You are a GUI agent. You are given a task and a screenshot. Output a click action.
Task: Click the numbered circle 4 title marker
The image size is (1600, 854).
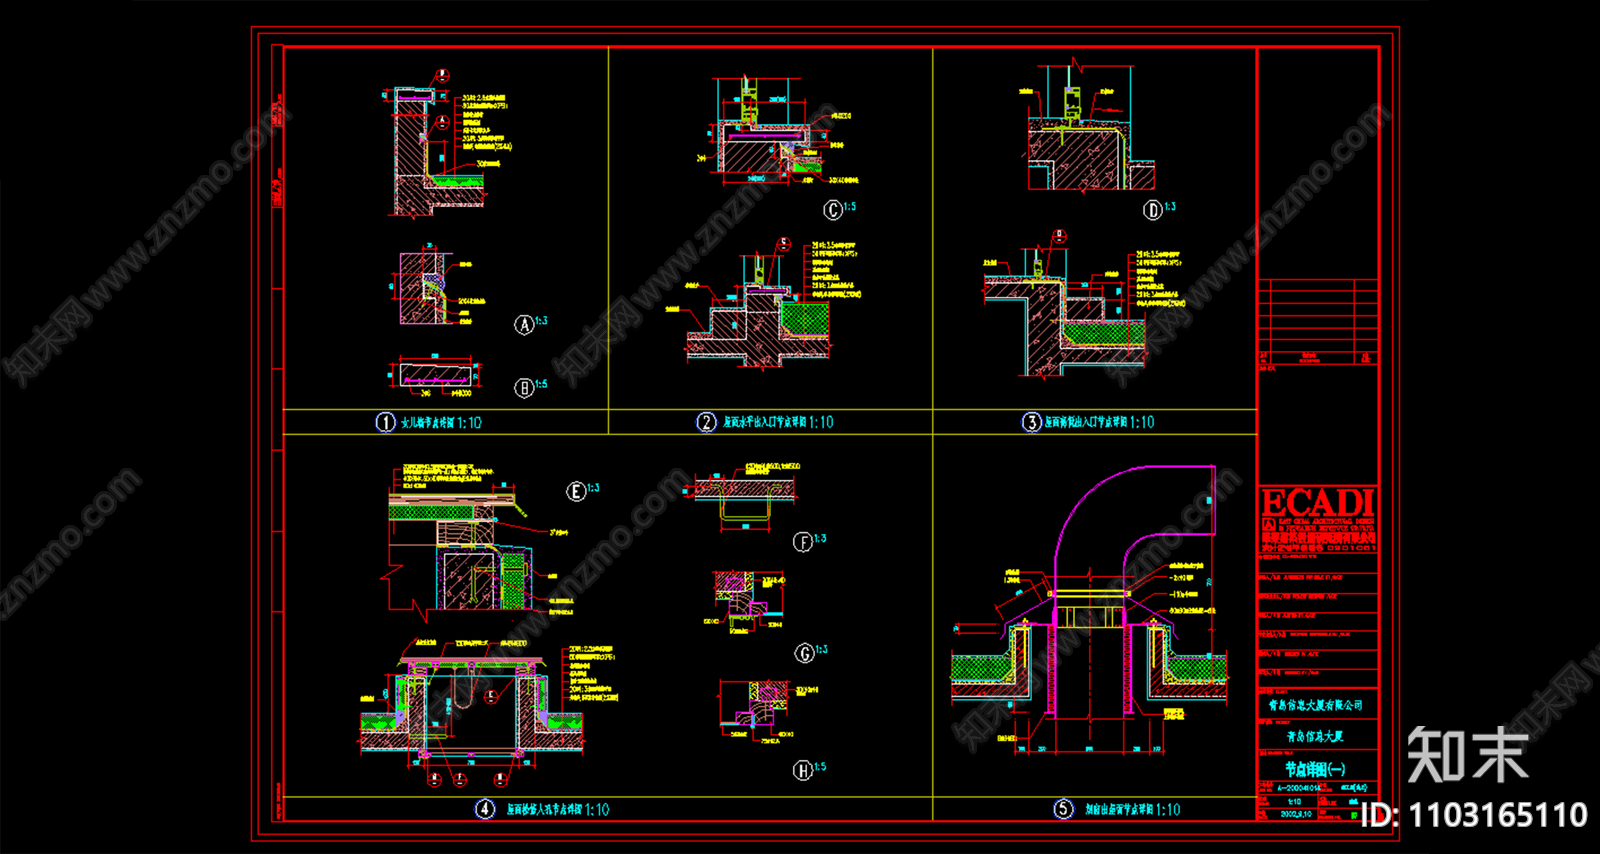click(x=485, y=809)
